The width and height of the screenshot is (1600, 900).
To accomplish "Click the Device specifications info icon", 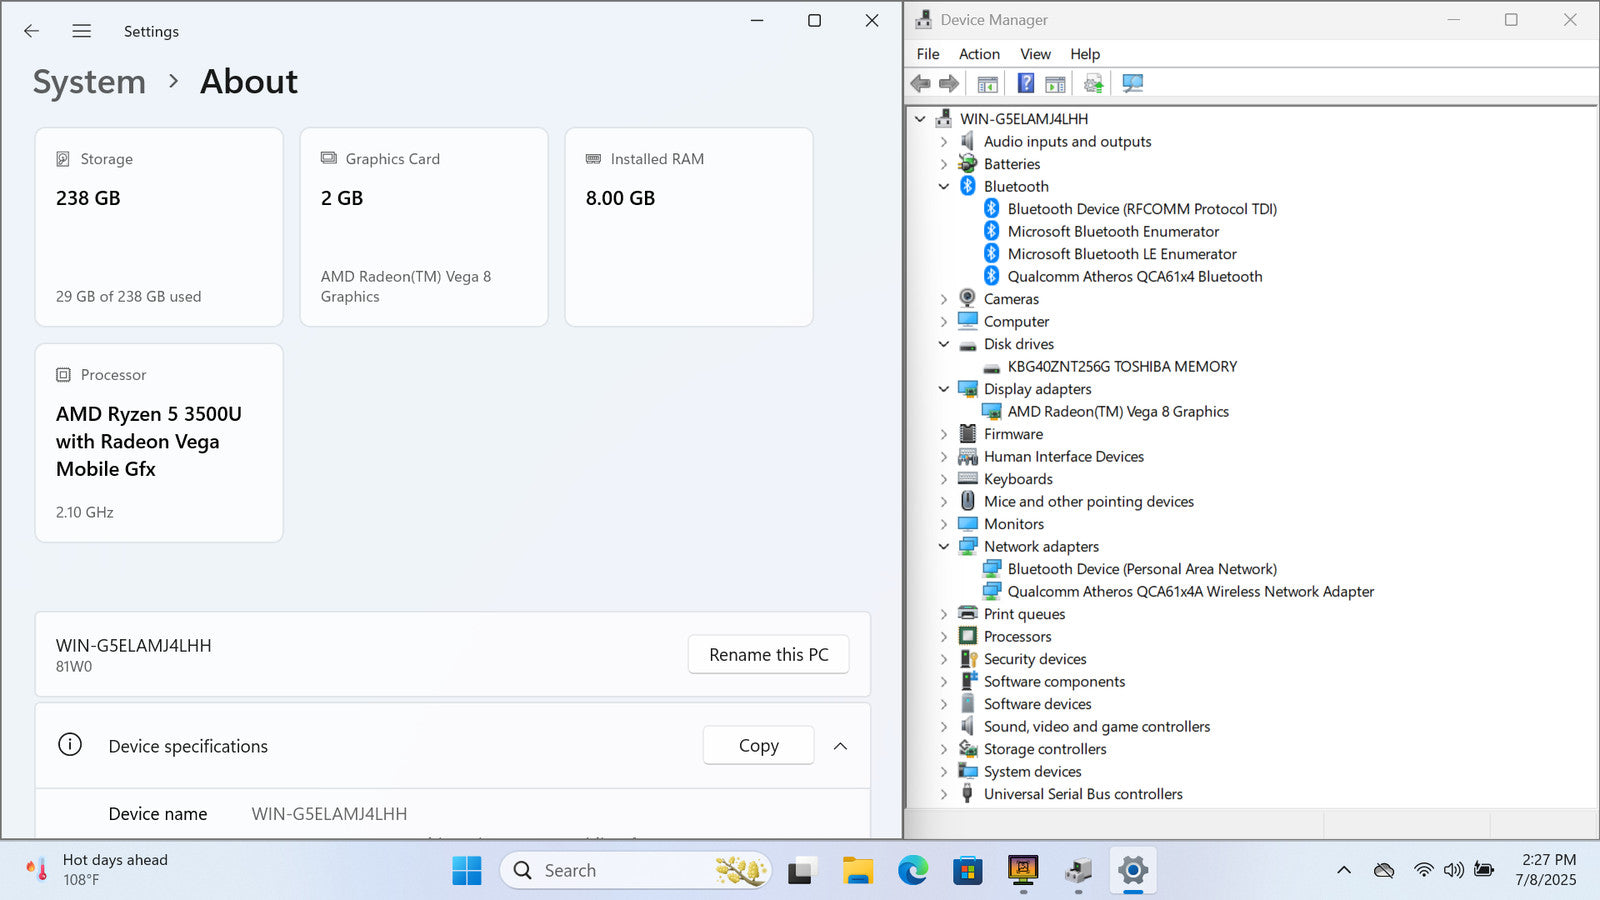I will (70, 745).
